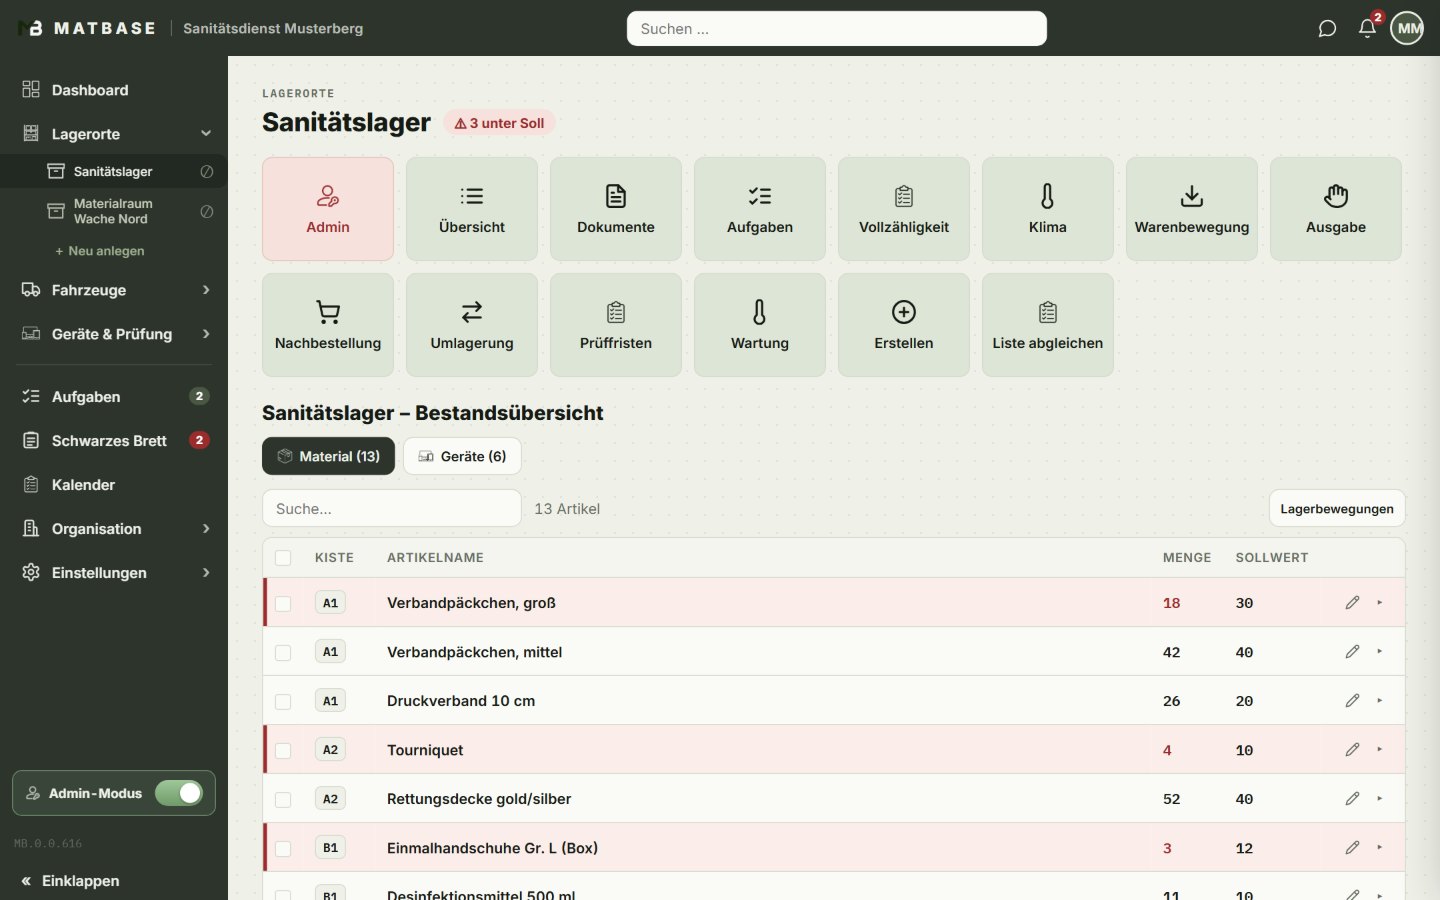Expand the Geräte & Prüfung section
The width and height of the screenshot is (1440, 900).
(x=206, y=334)
